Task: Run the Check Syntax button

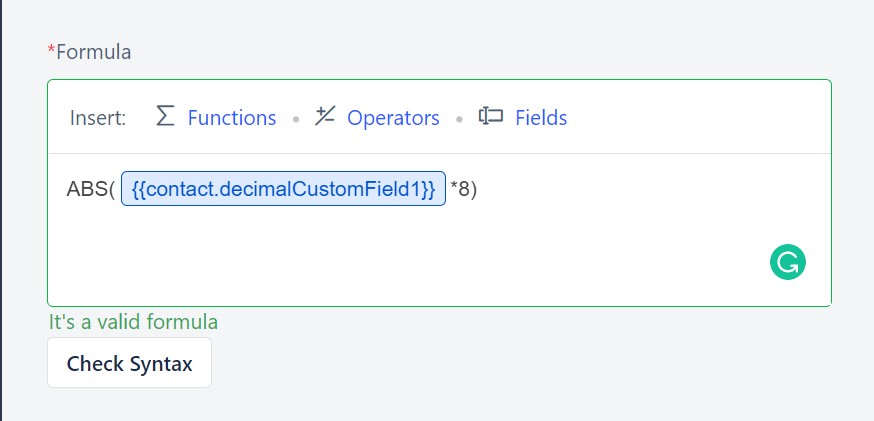Action: click(129, 362)
